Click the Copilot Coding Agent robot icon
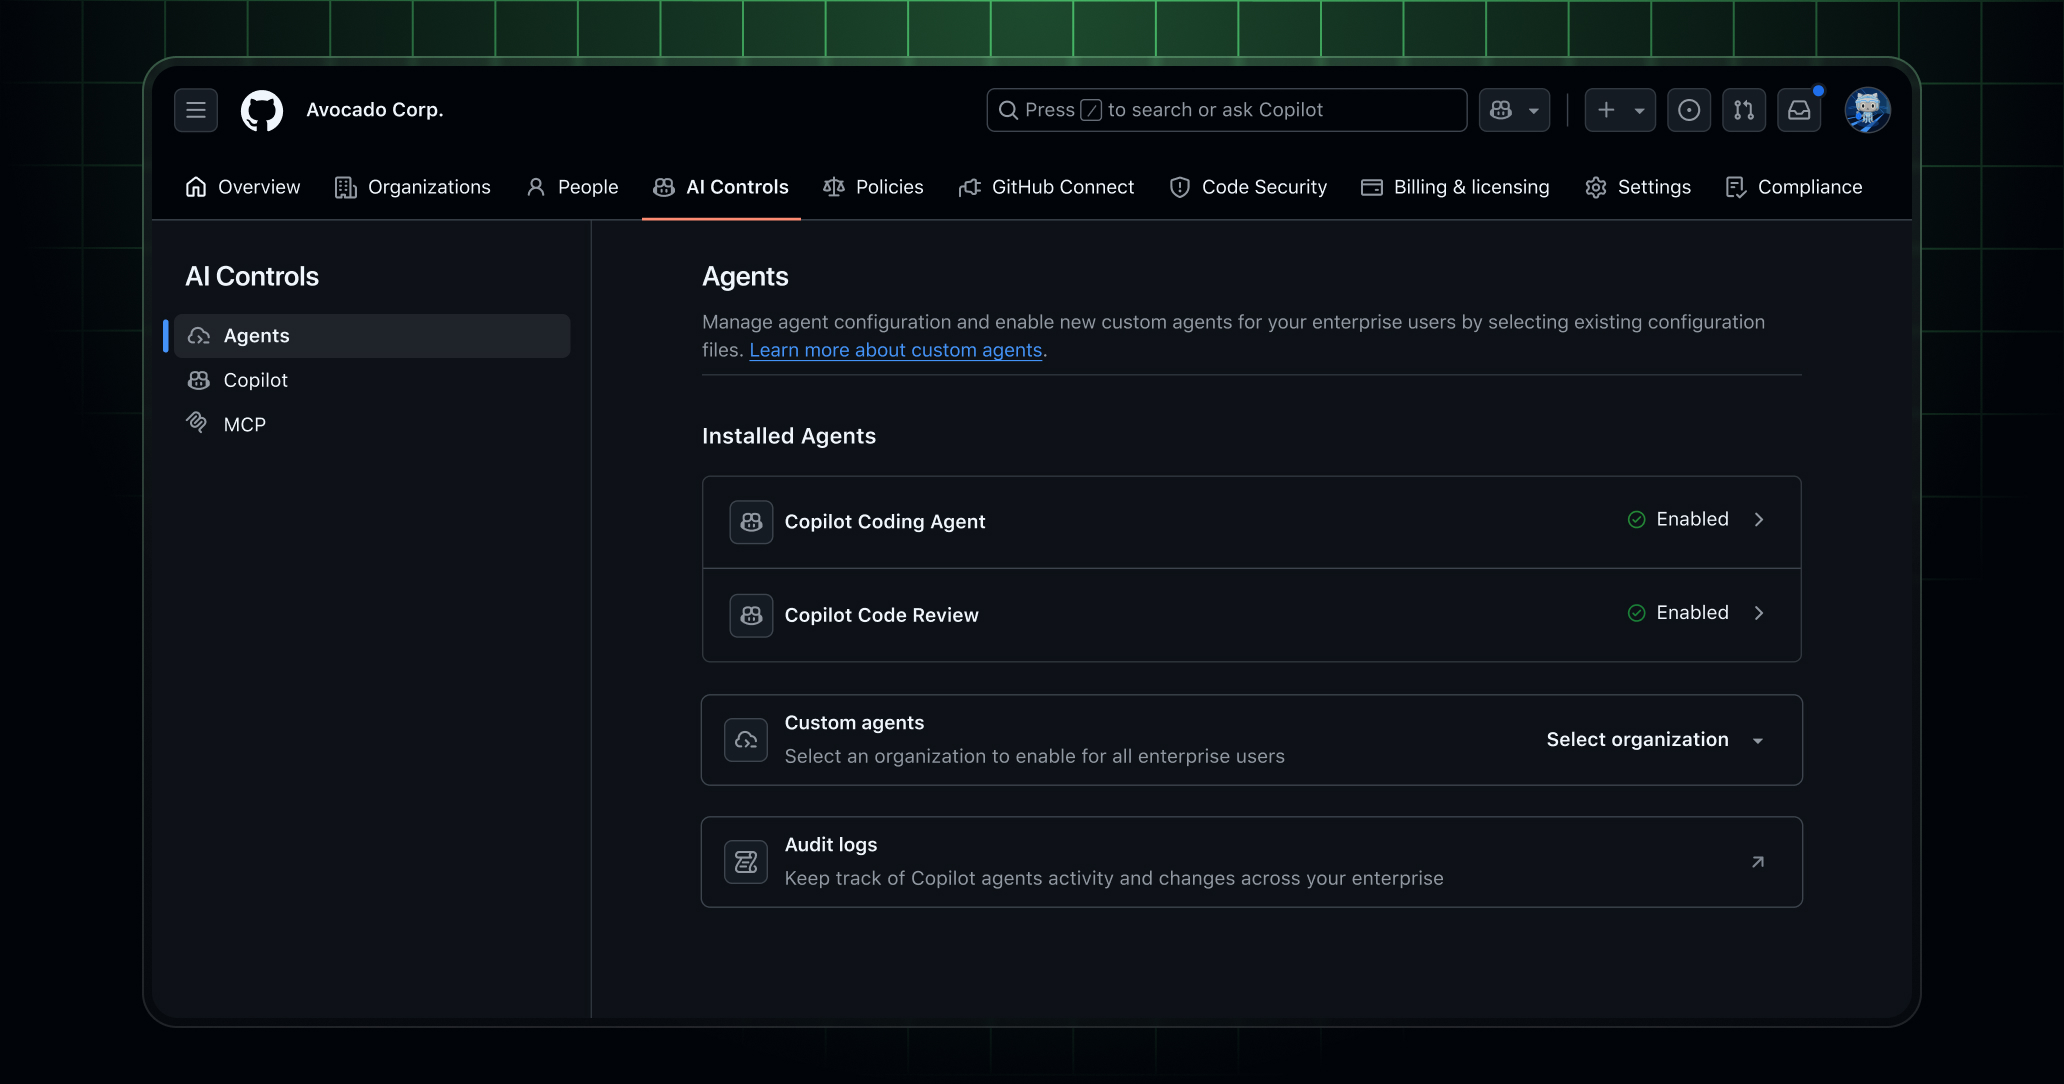Image resolution: width=2064 pixels, height=1084 pixels. [750, 521]
